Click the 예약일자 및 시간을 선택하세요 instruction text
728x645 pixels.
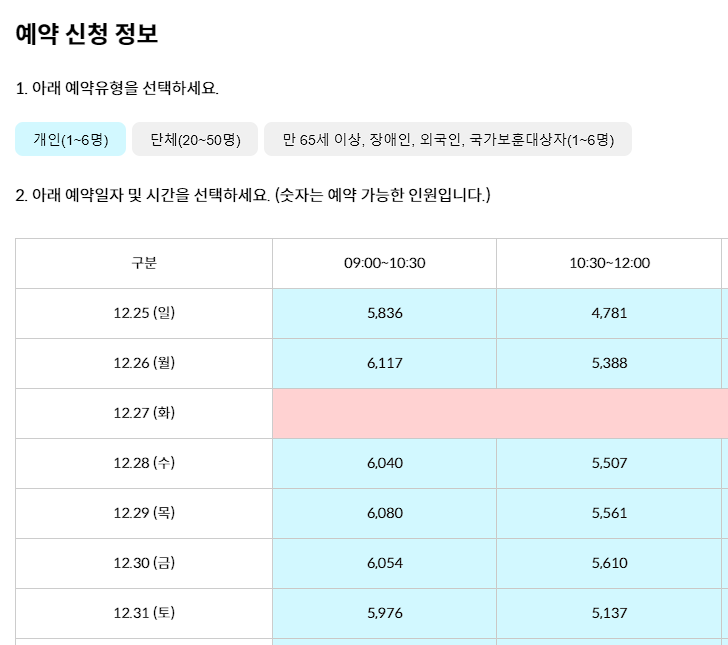coord(253,195)
